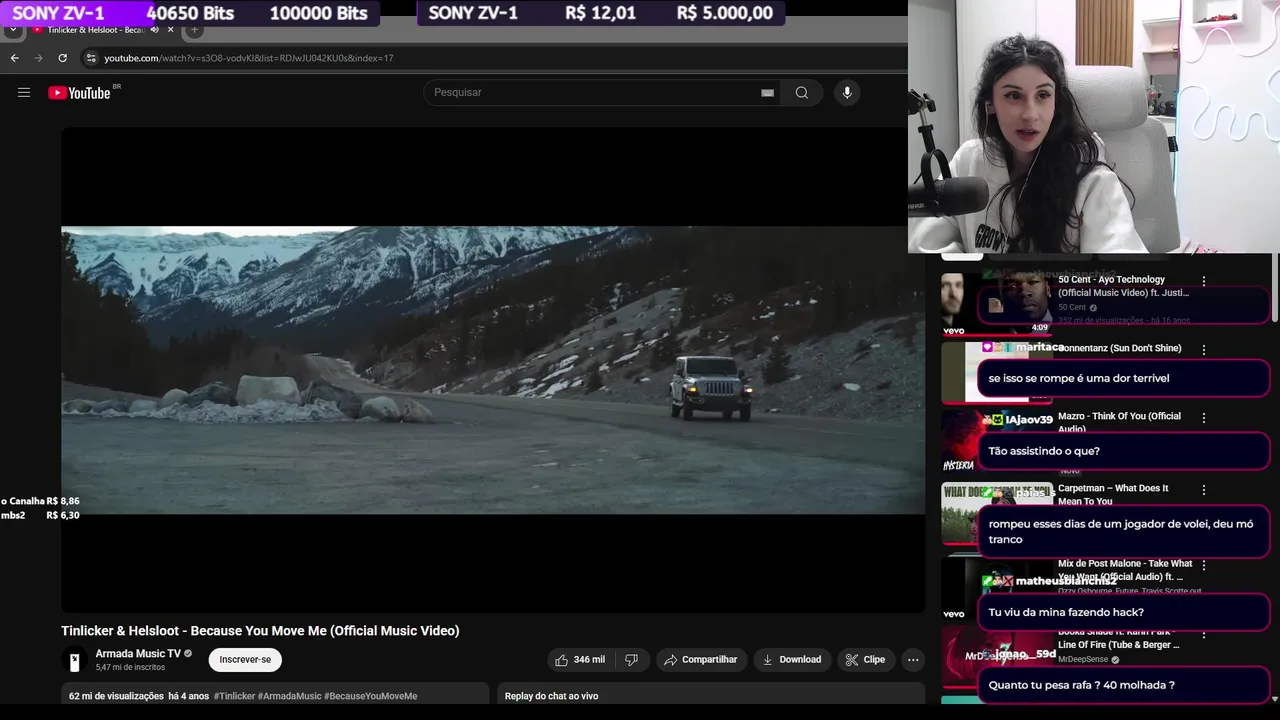Open options menu for Post Malone mix

pyautogui.click(x=1204, y=566)
